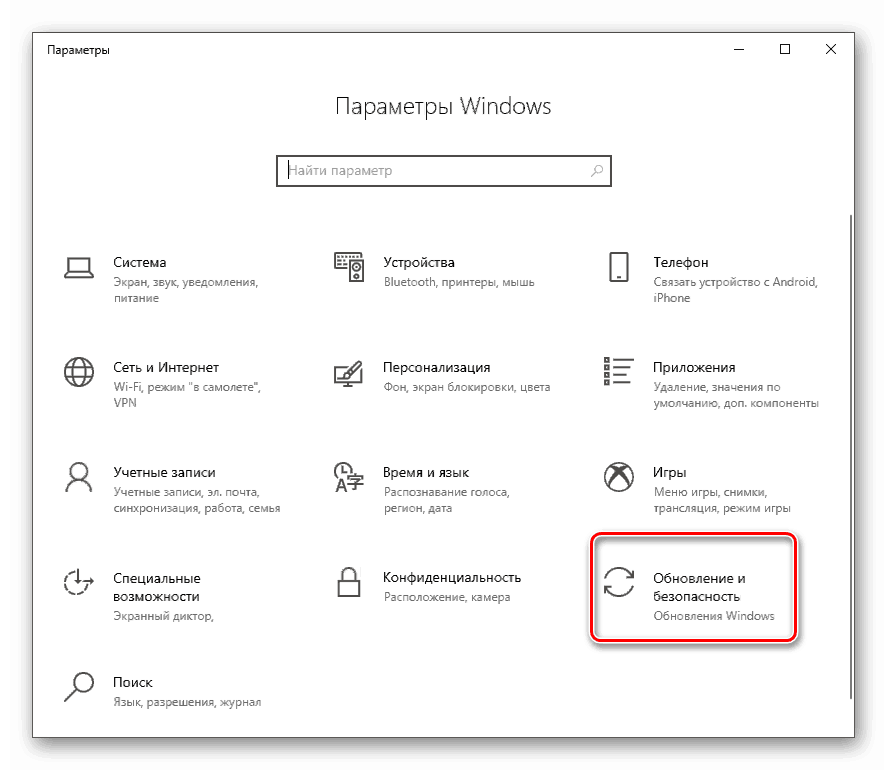Click text 'Распознавание голоса, регион, дата'
Screen dimensions: 887x770
[x=447, y=500]
